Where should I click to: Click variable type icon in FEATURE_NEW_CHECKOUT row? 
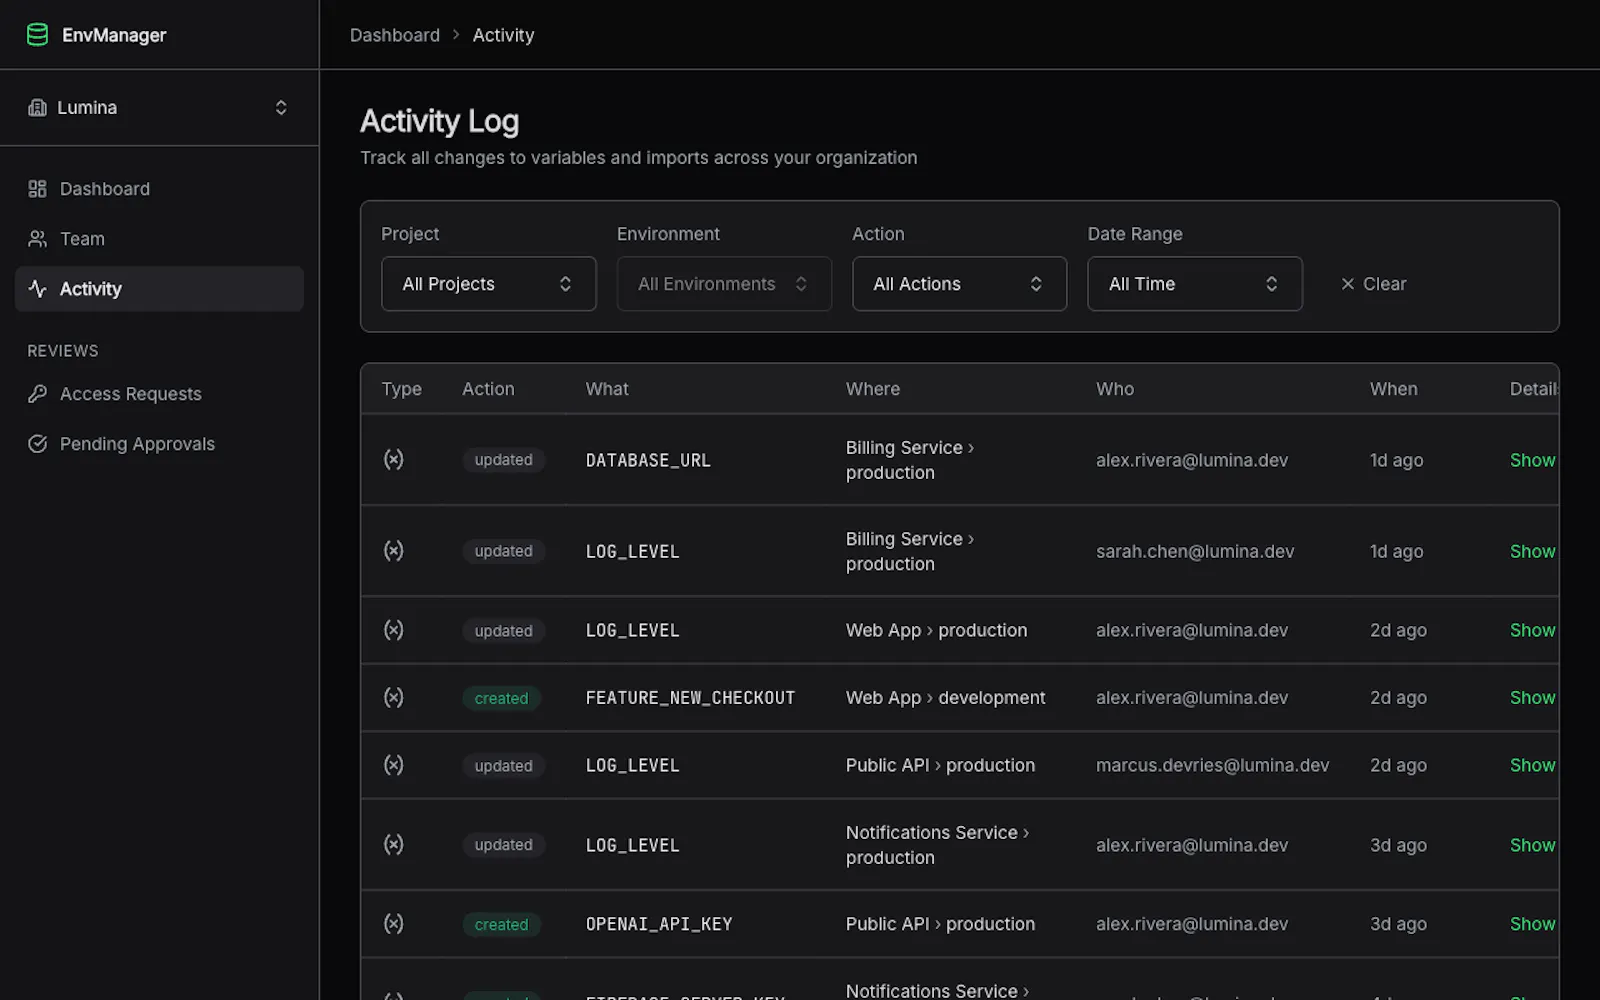point(394,697)
